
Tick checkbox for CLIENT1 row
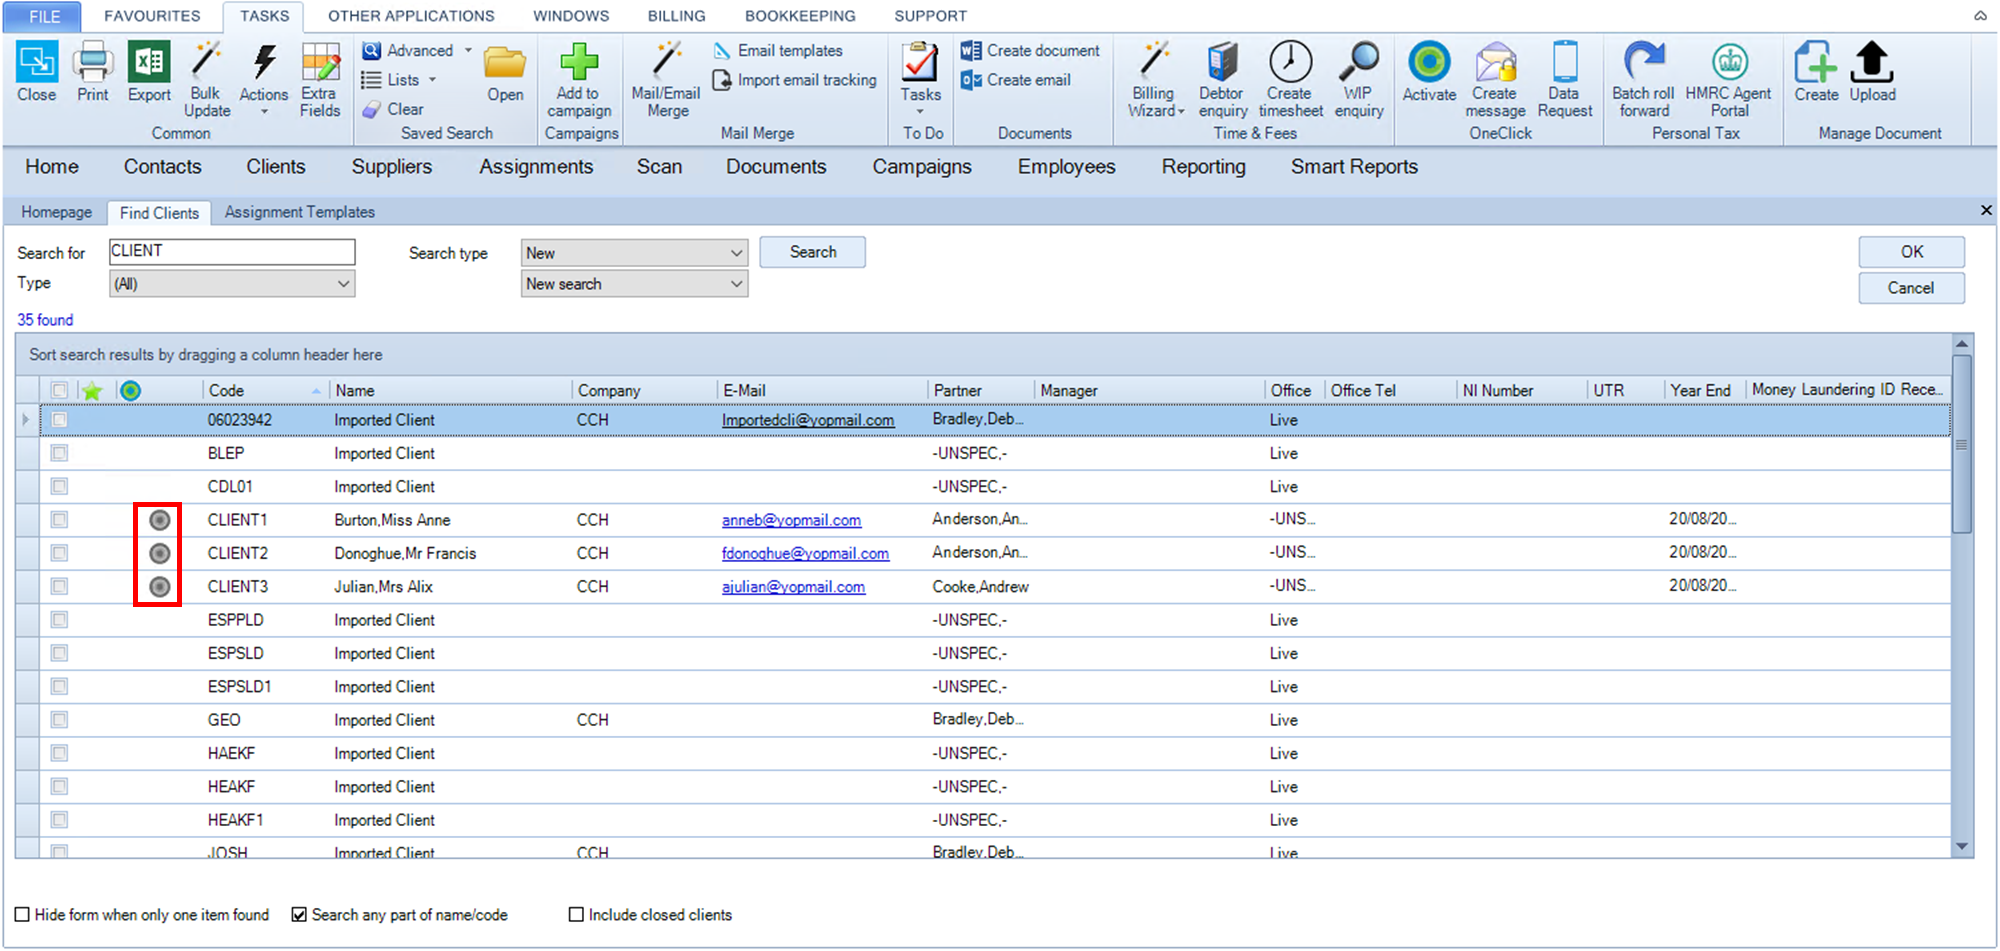(x=59, y=520)
